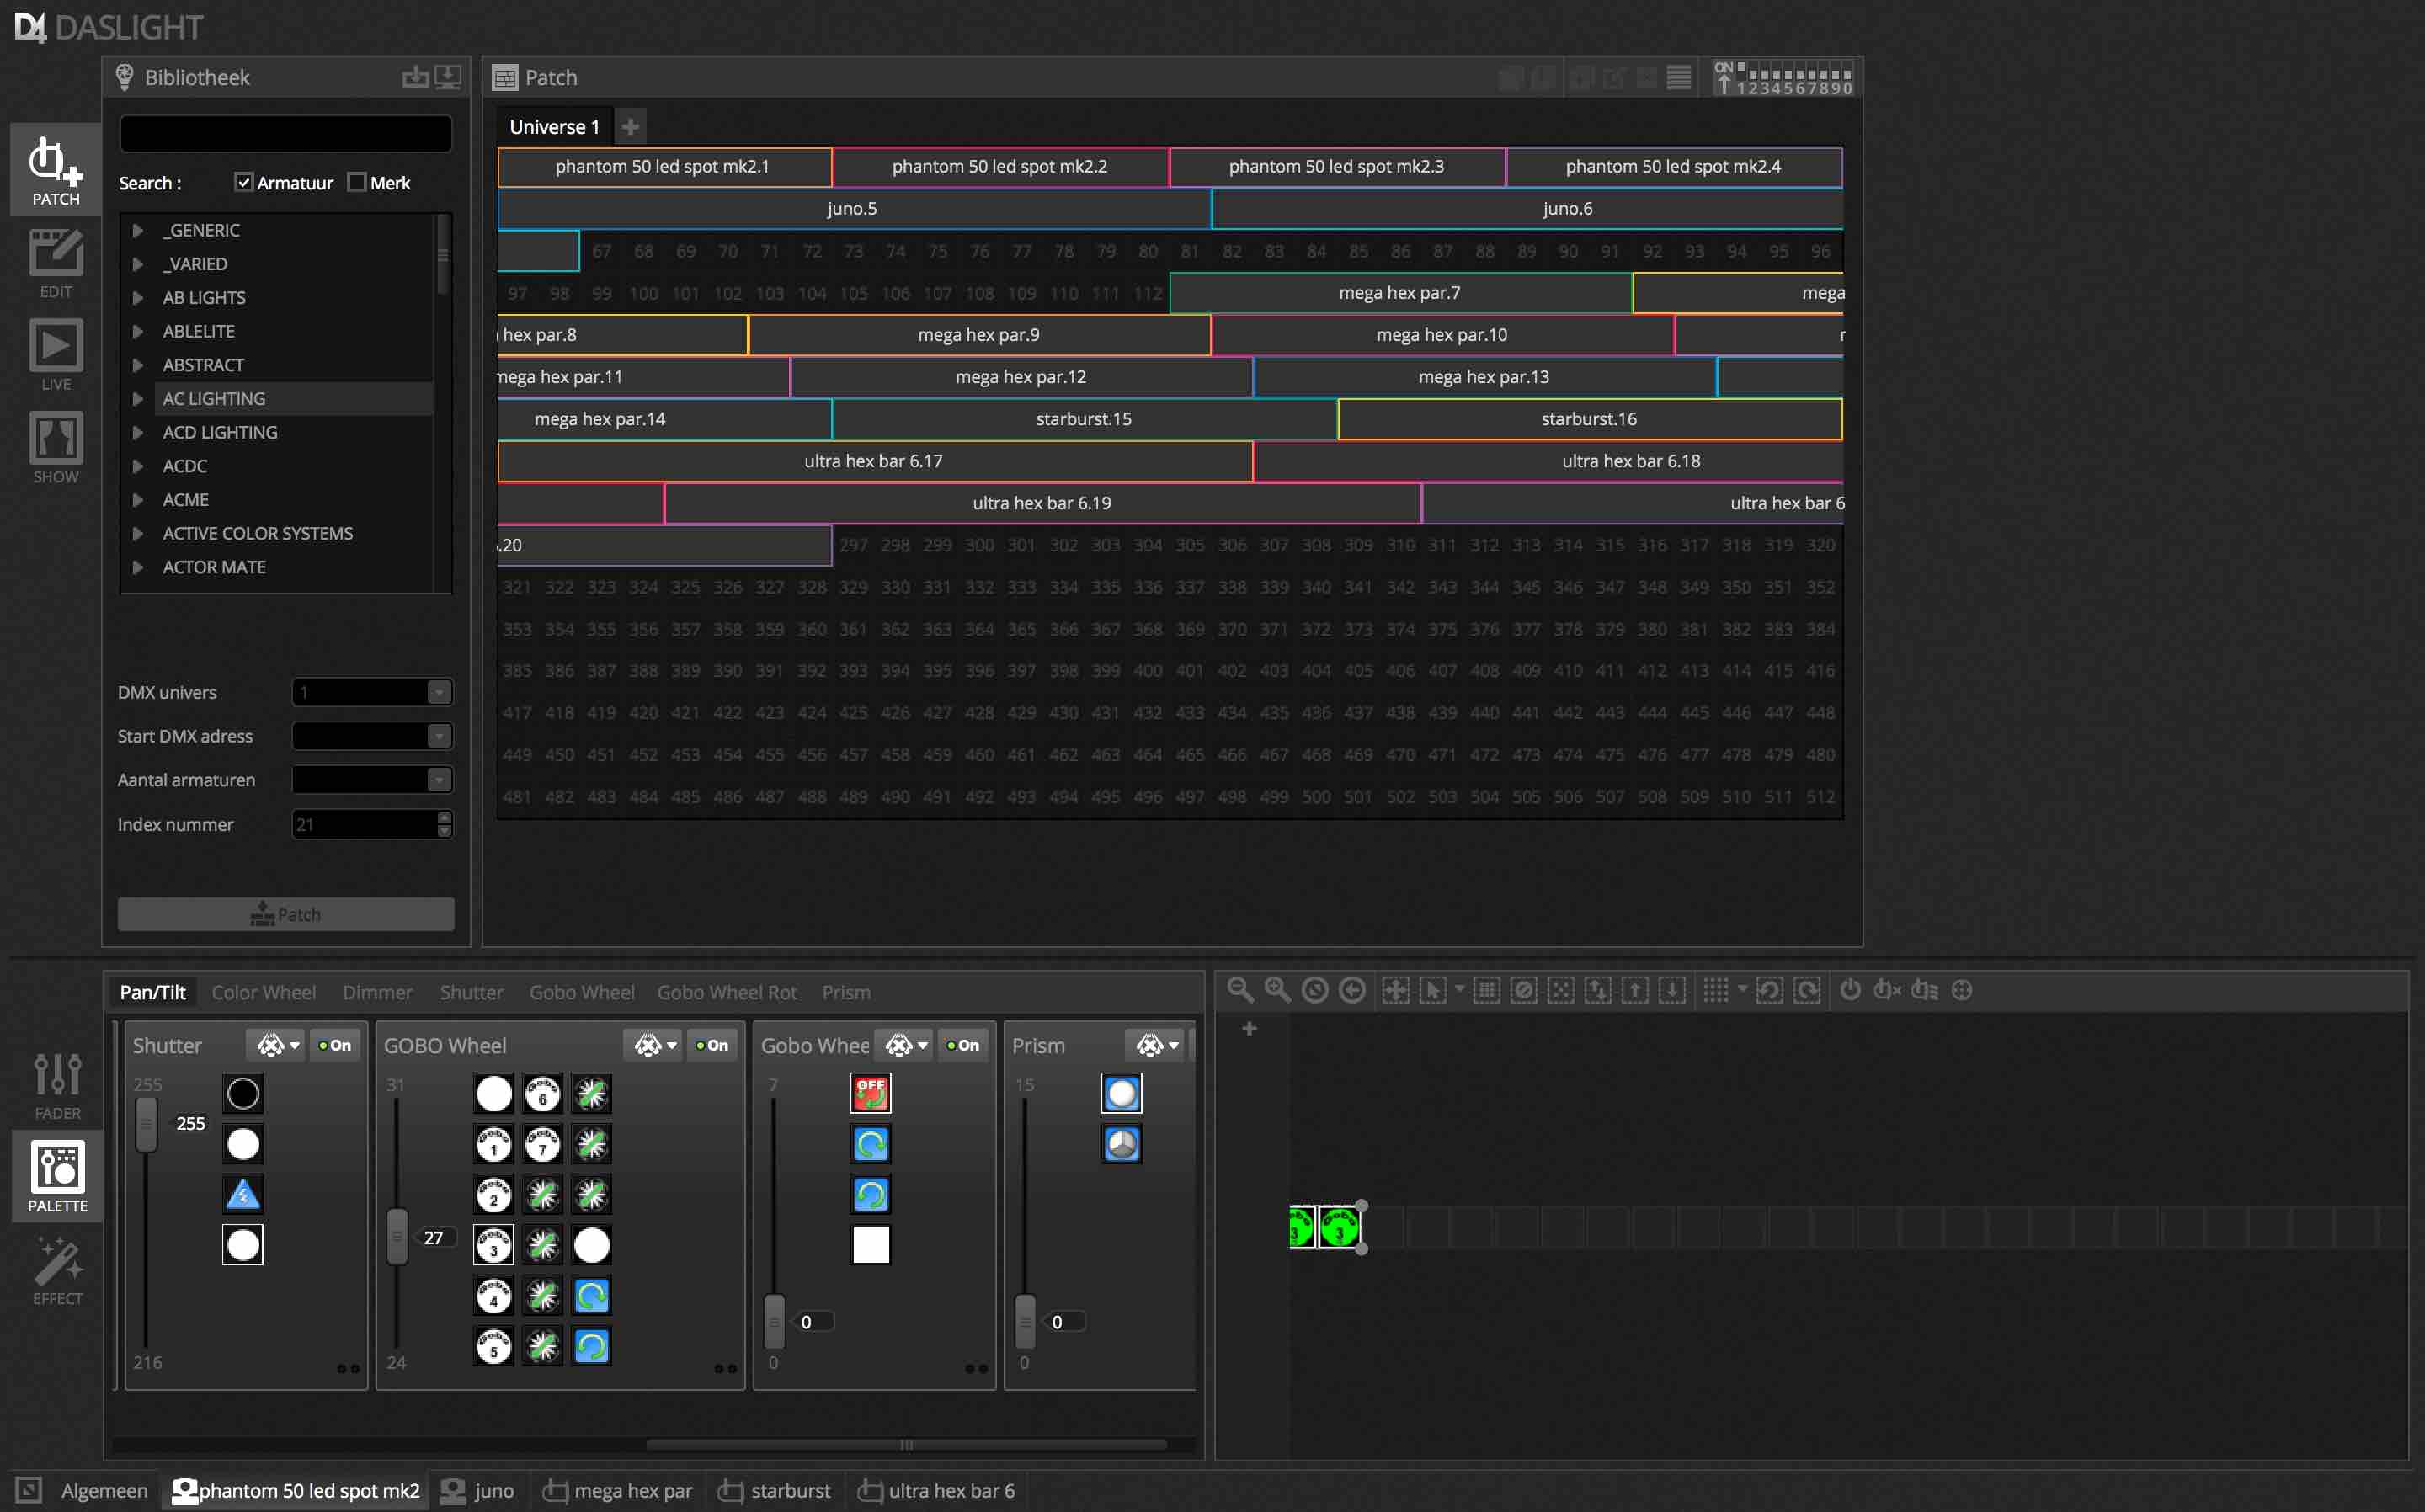This screenshot has height=1512, width=2425.
Task: Switch to EDIT mode
Action: coord(56,263)
